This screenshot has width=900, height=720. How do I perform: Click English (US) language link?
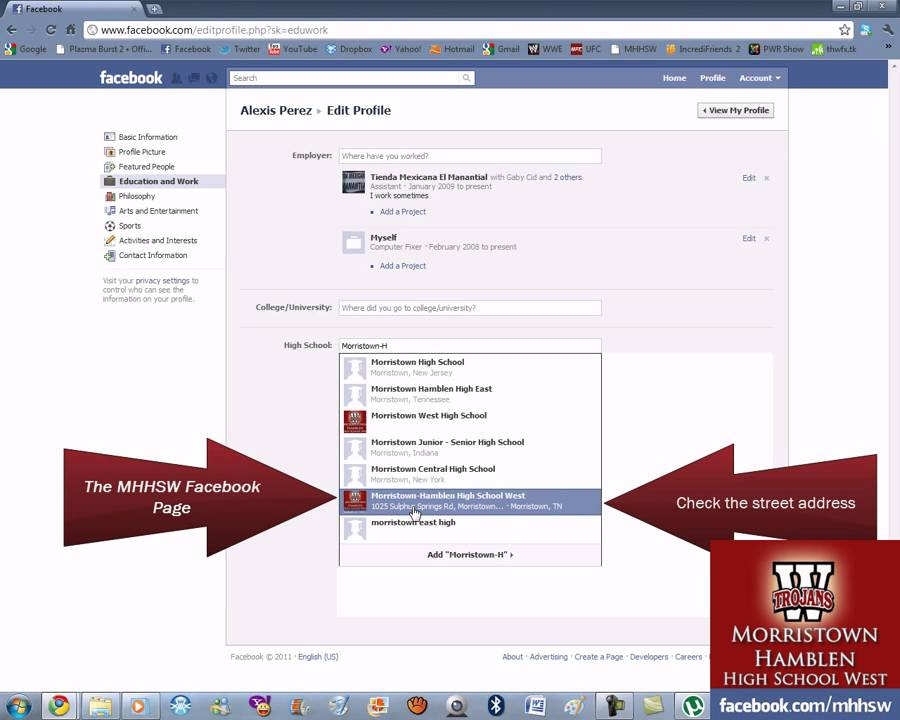pyautogui.click(x=318, y=657)
